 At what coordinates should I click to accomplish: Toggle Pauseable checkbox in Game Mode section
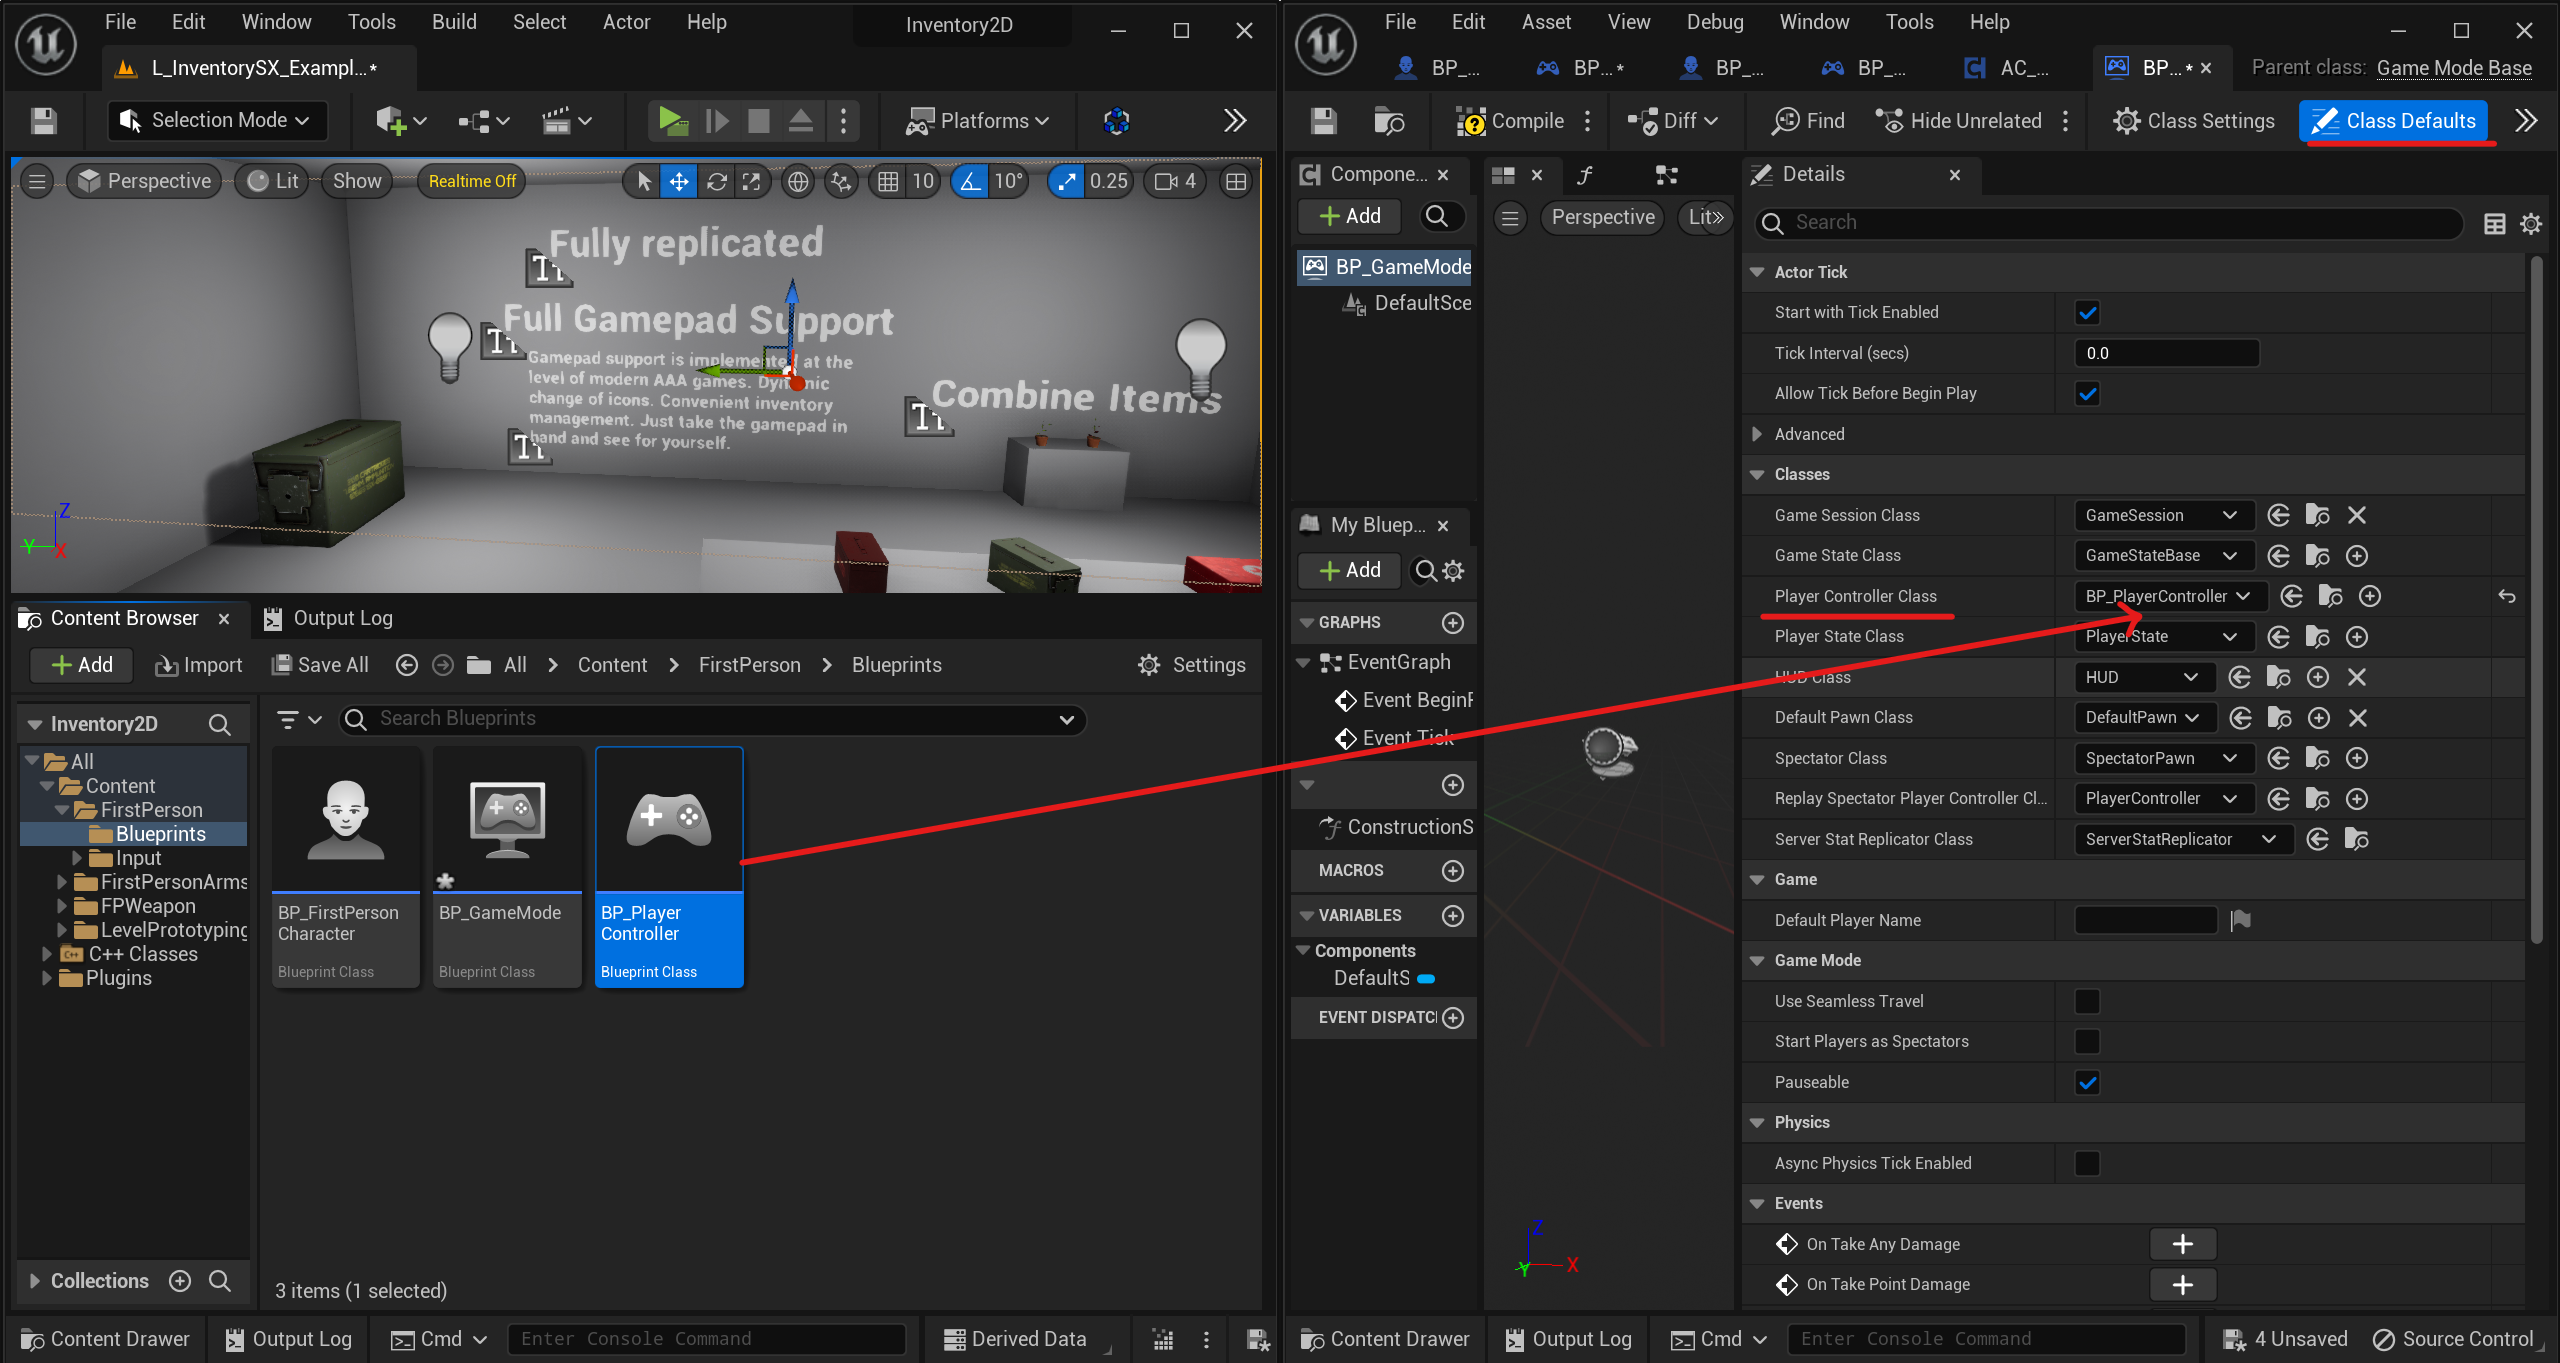tap(2088, 1082)
